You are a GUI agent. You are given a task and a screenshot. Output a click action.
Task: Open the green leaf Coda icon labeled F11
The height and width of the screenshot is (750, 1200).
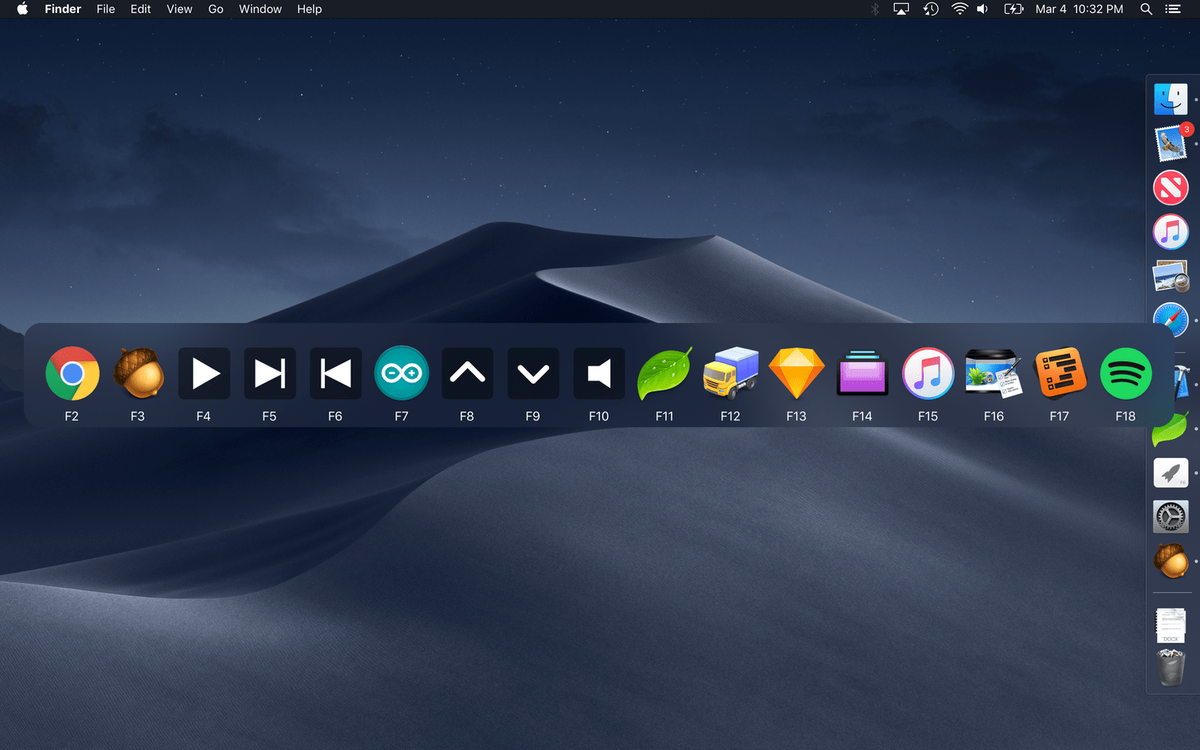click(665, 373)
